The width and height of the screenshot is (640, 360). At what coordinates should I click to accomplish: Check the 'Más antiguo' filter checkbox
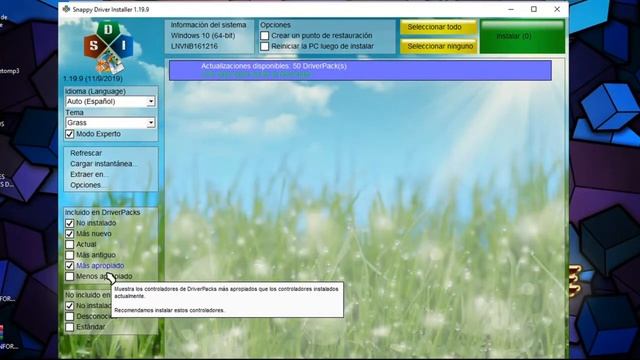click(x=69, y=255)
